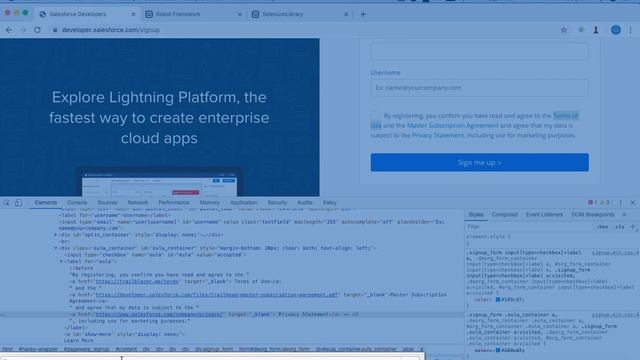Open the Elements tab in DevTools
The width and height of the screenshot is (640, 360).
46,202
